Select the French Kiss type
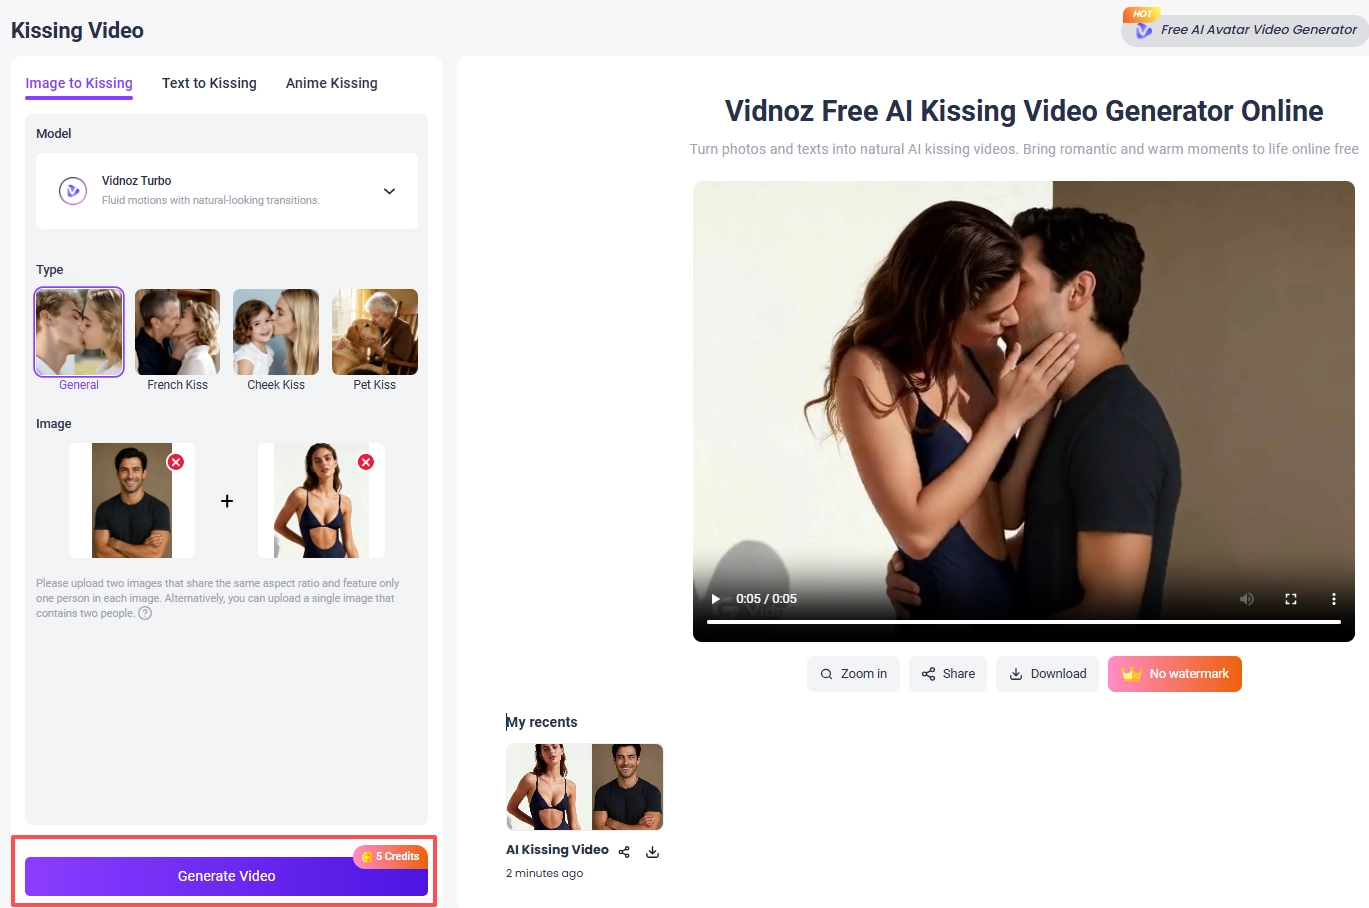Screen dimensions: 1369x908 pos(177,331)
